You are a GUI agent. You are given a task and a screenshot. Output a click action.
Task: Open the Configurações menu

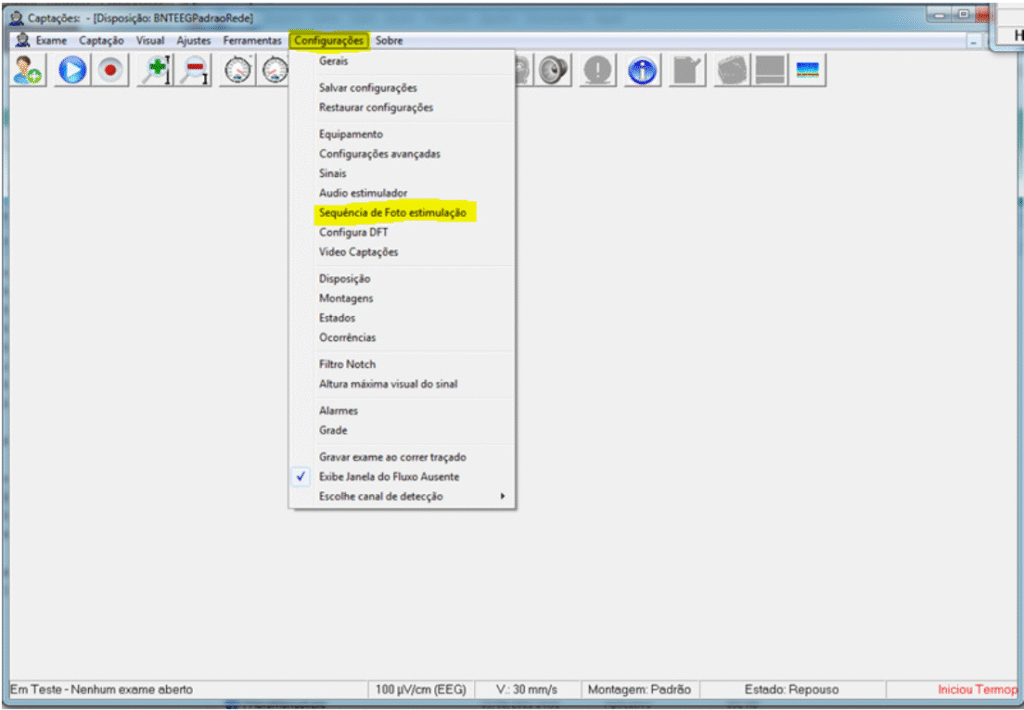coord(329,41)
